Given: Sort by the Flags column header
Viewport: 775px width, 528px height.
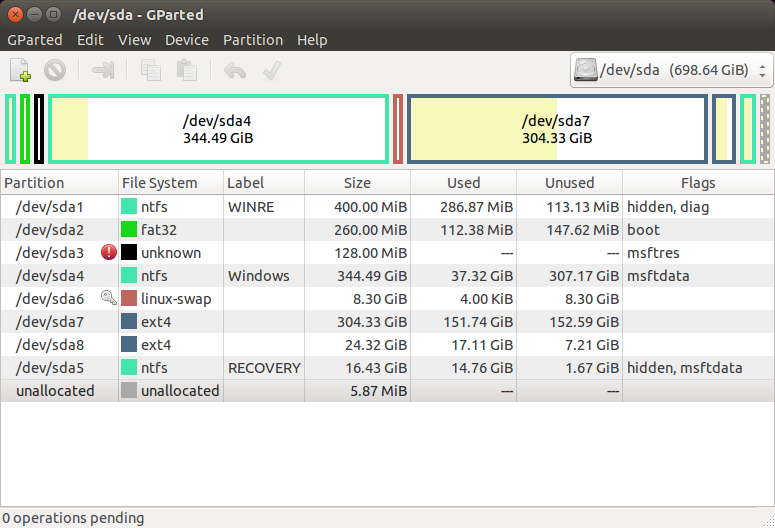Looking at the screenshot, I should click(x=698, y=183).
